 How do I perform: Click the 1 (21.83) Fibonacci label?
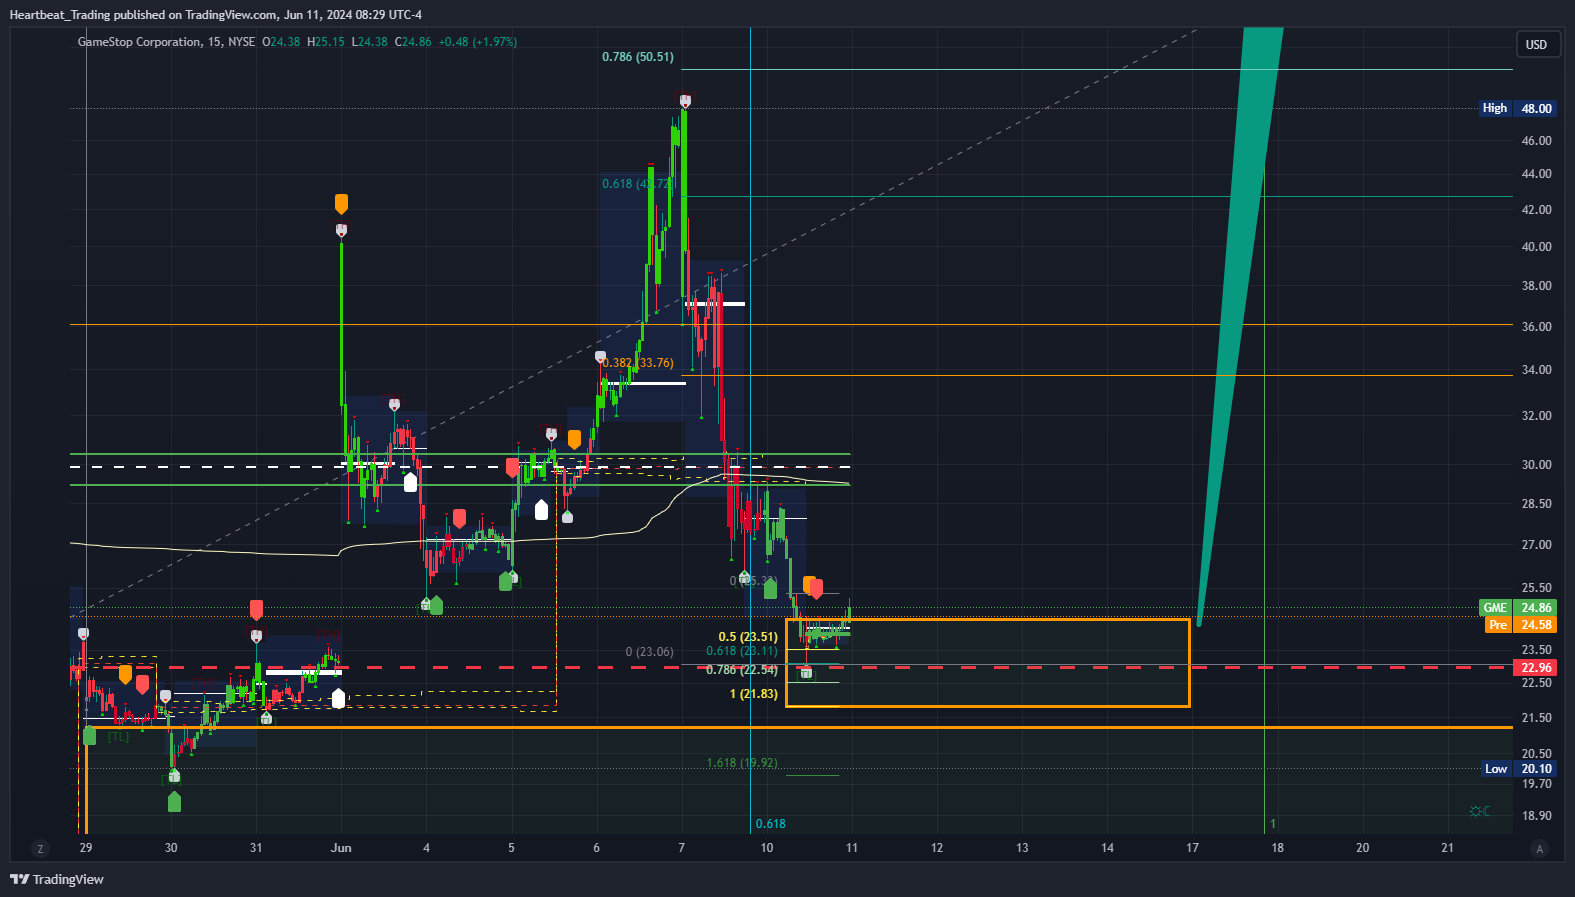click(754, 694)
